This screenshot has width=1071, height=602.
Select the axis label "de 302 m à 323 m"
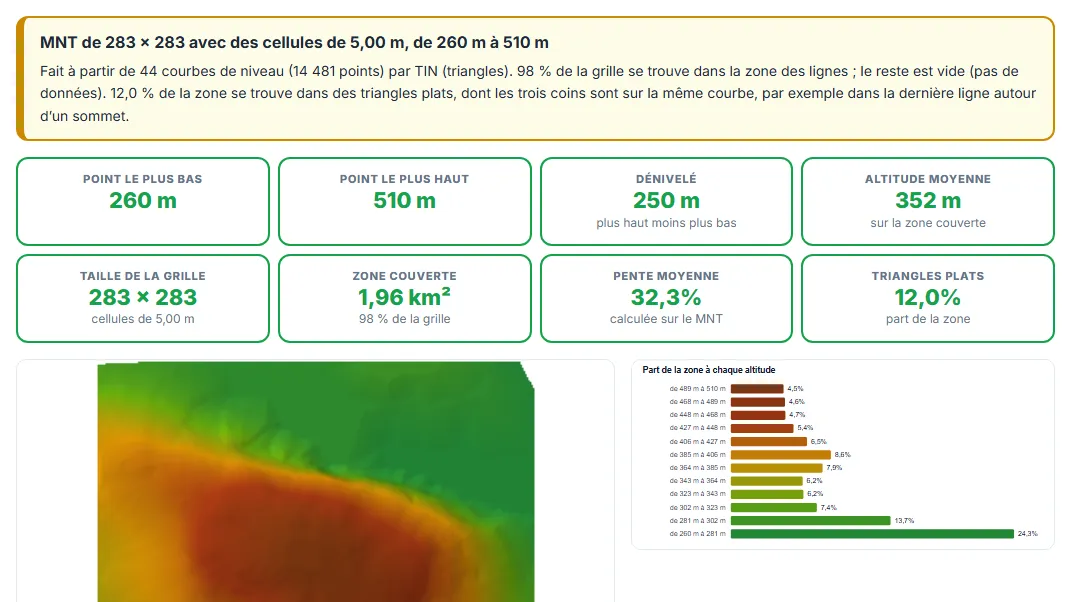pyautogui.click(x=697, y=508)
